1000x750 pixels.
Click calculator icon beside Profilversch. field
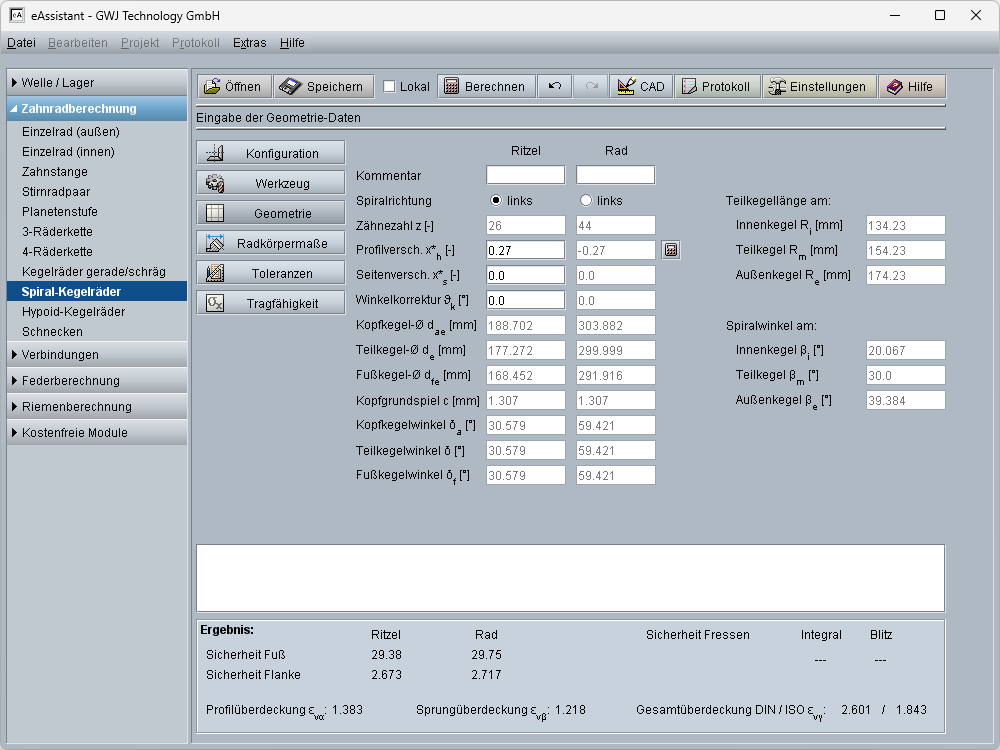(x=671, y=250)
